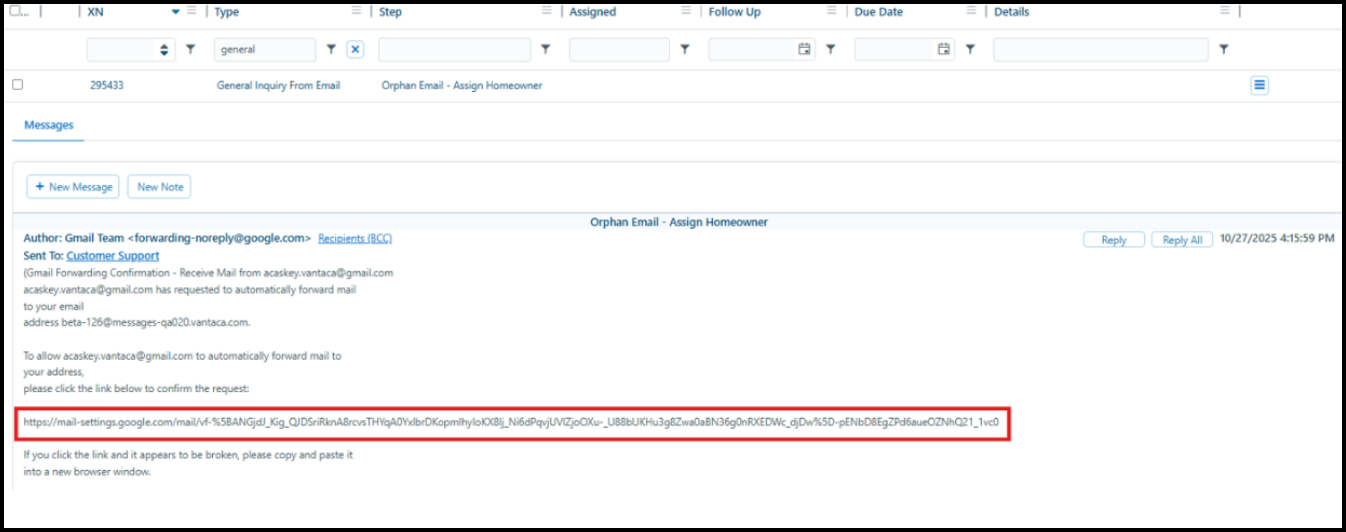Screen dimensions: 1346x532
Task: Click the XN filter funnel icon
Action: 190,49
